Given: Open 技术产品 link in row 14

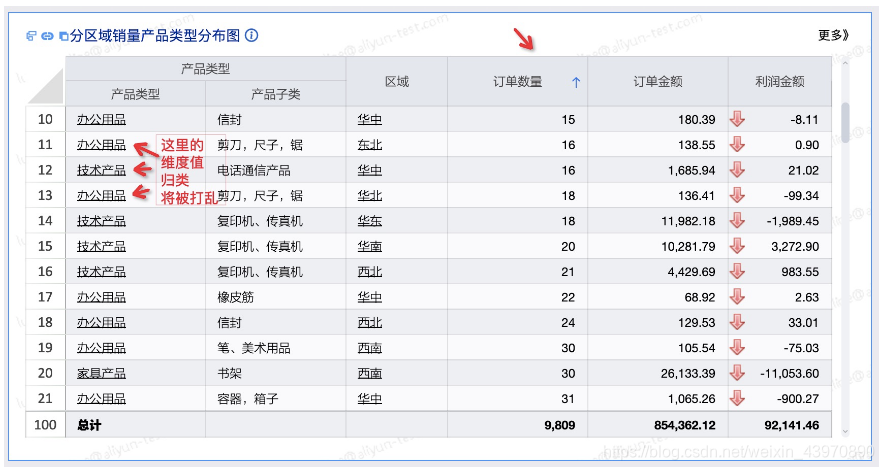Looking at the screenshot, I should 101,221.
